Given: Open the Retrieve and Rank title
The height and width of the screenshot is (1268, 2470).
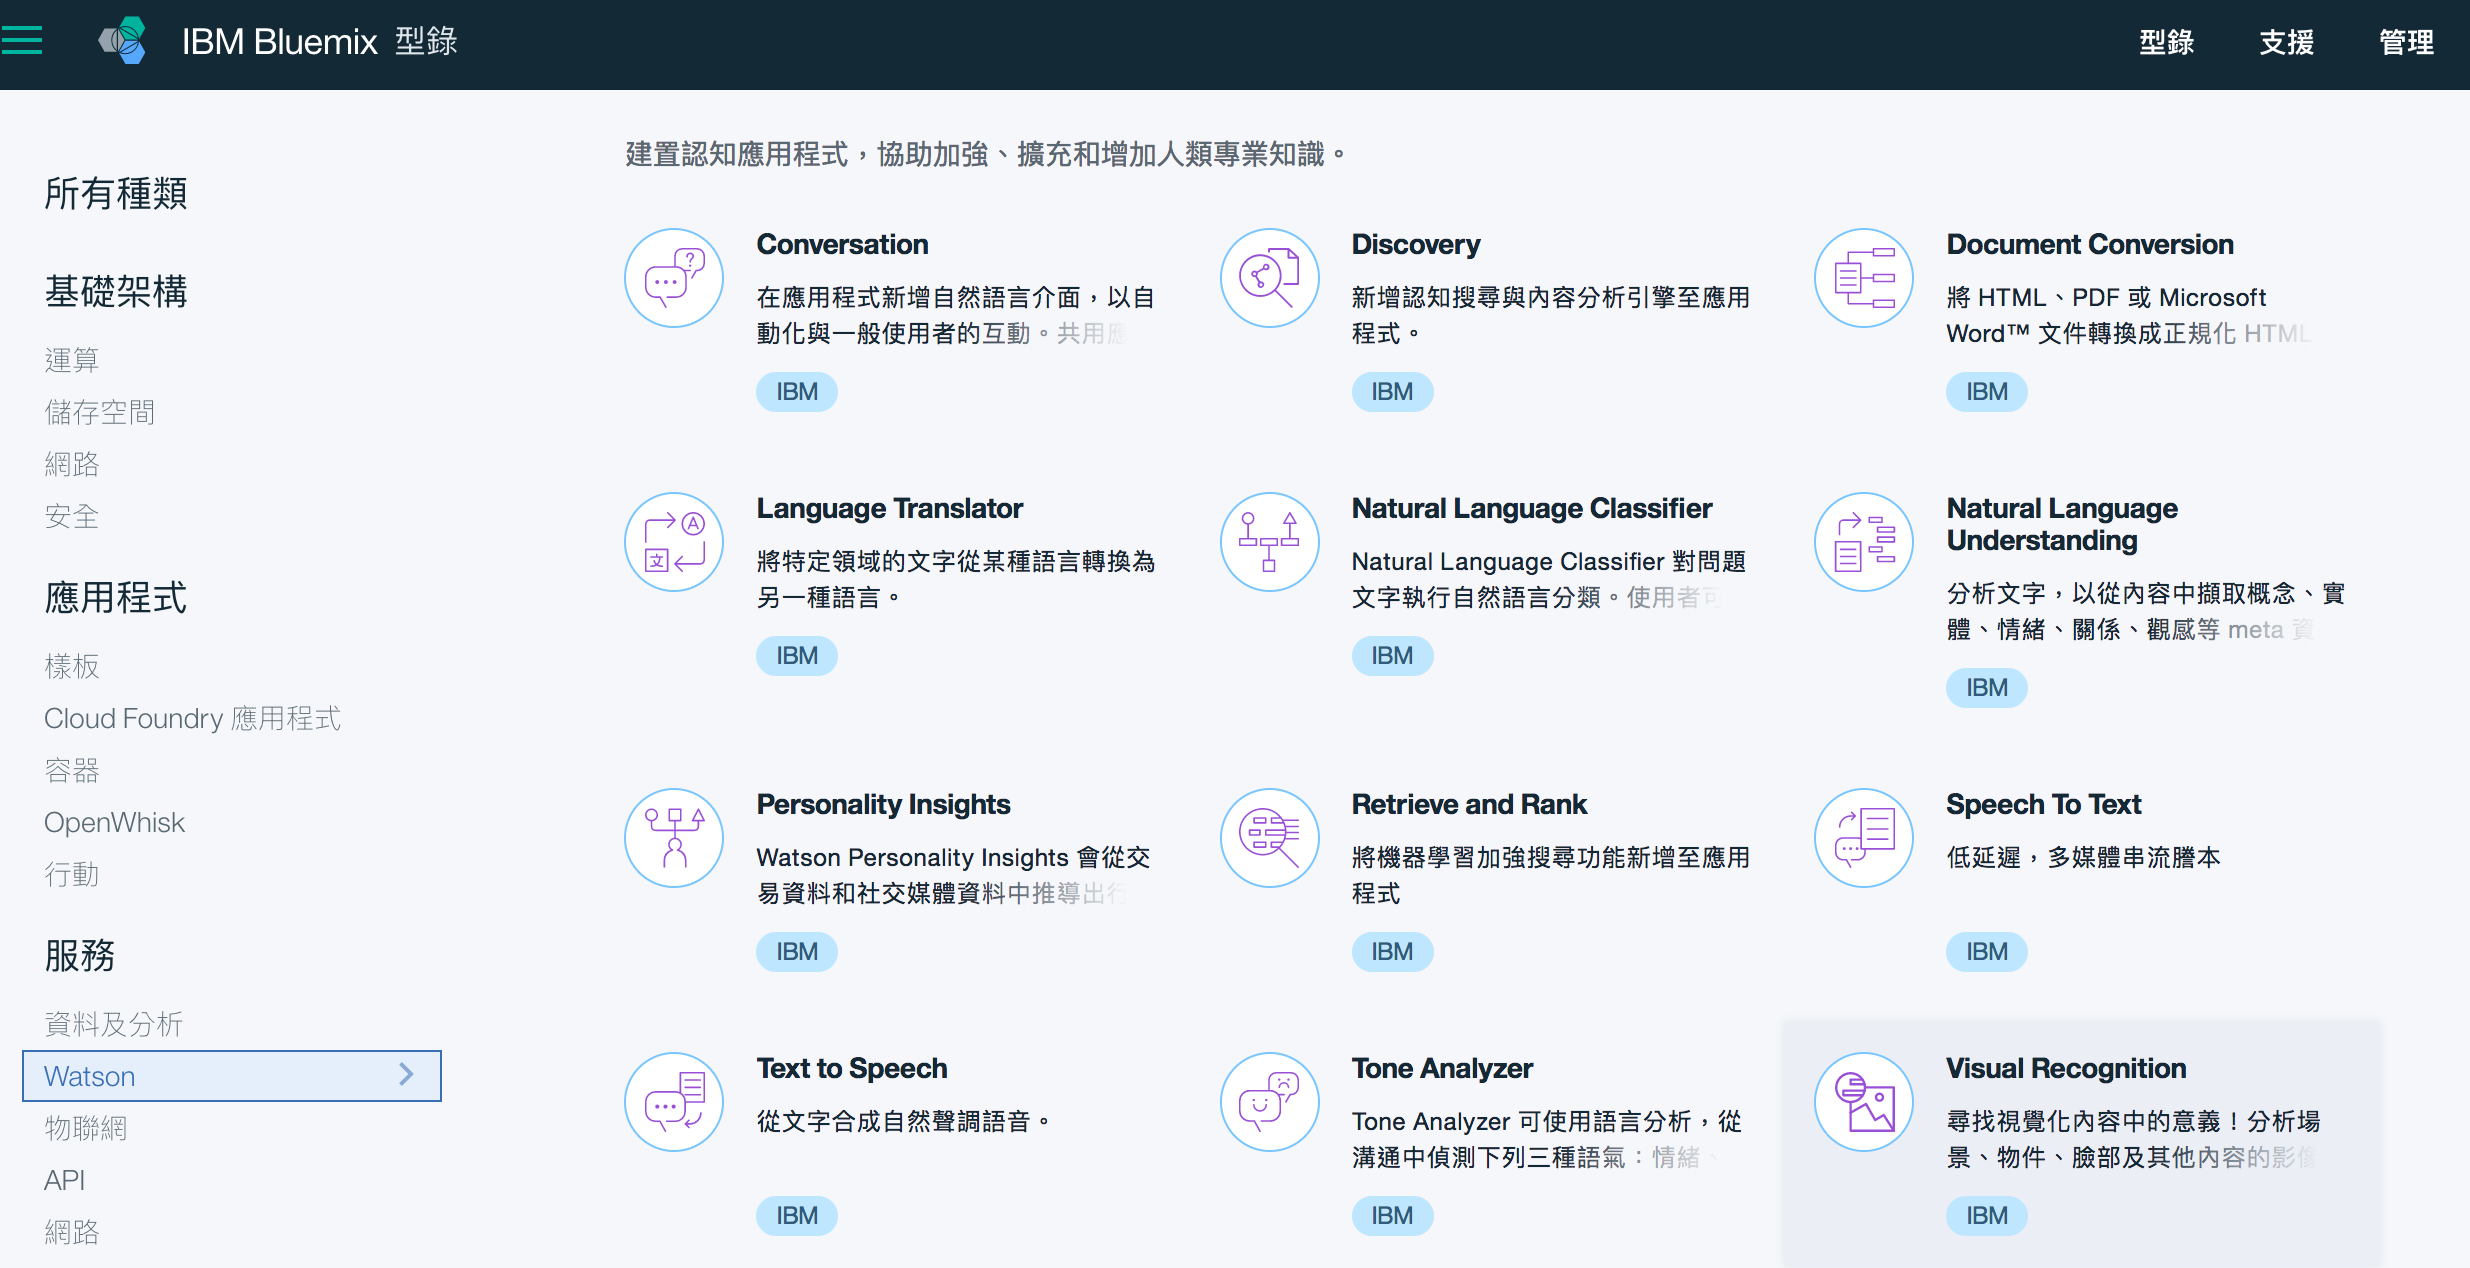Looking at the screenshot, I should 1469,804.
